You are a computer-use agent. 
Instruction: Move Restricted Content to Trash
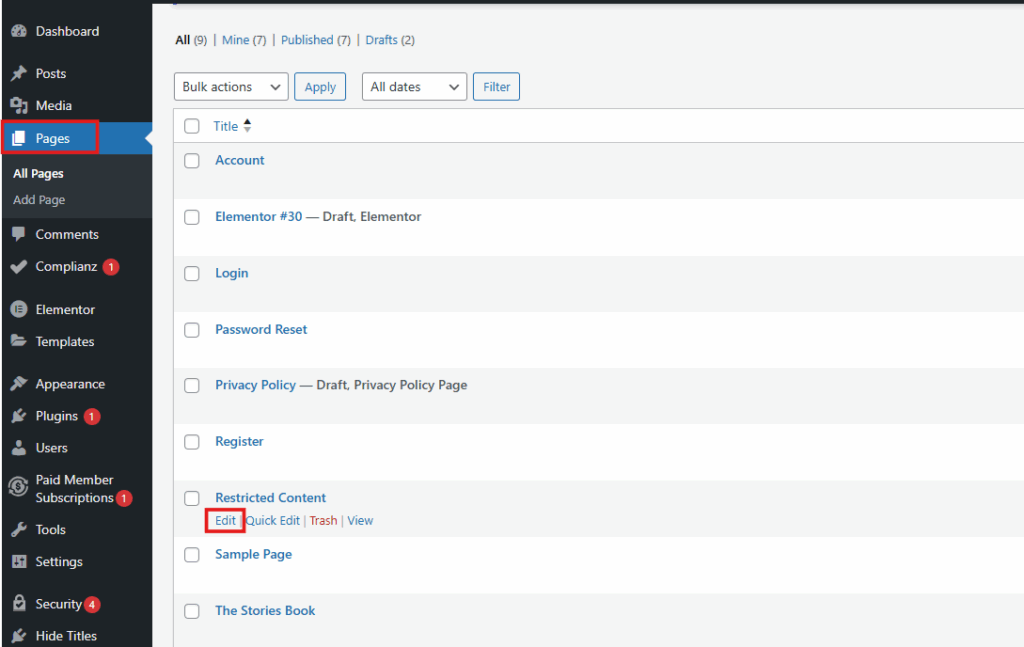pyautogui.click(x=323, y=521)
